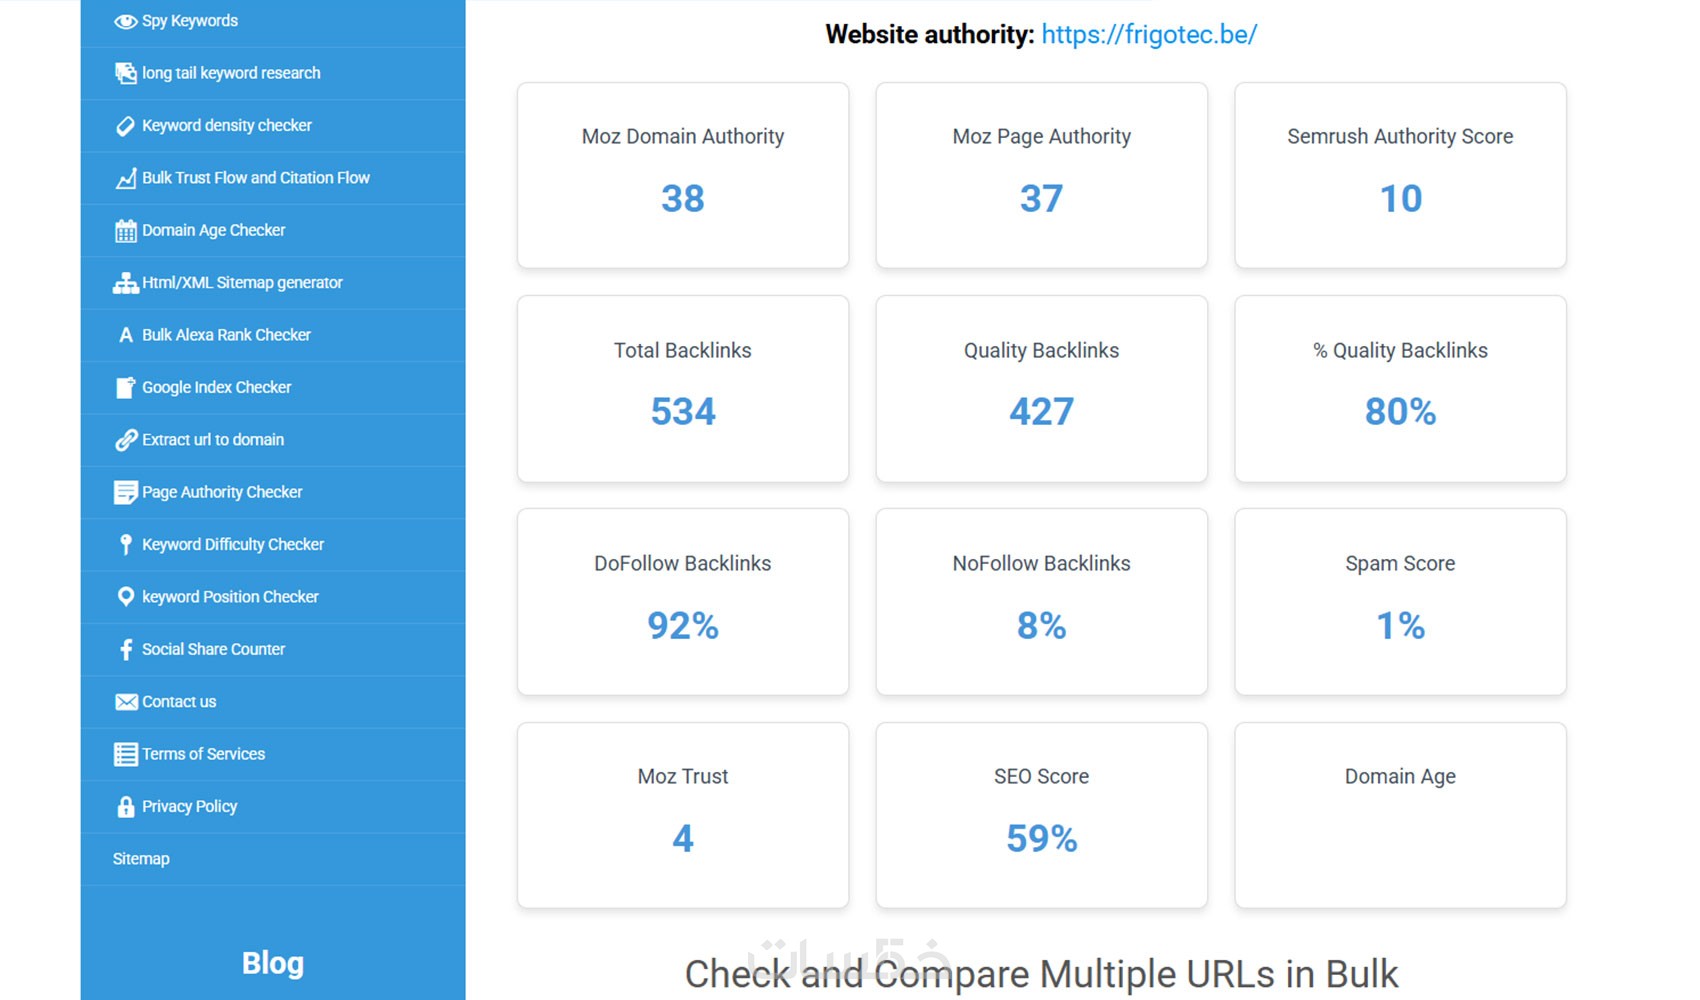Open the Sitemap link in sidebar
Image resolution: width=1700 pixels, height=1000 pixels.
click(x=141, y=859)
